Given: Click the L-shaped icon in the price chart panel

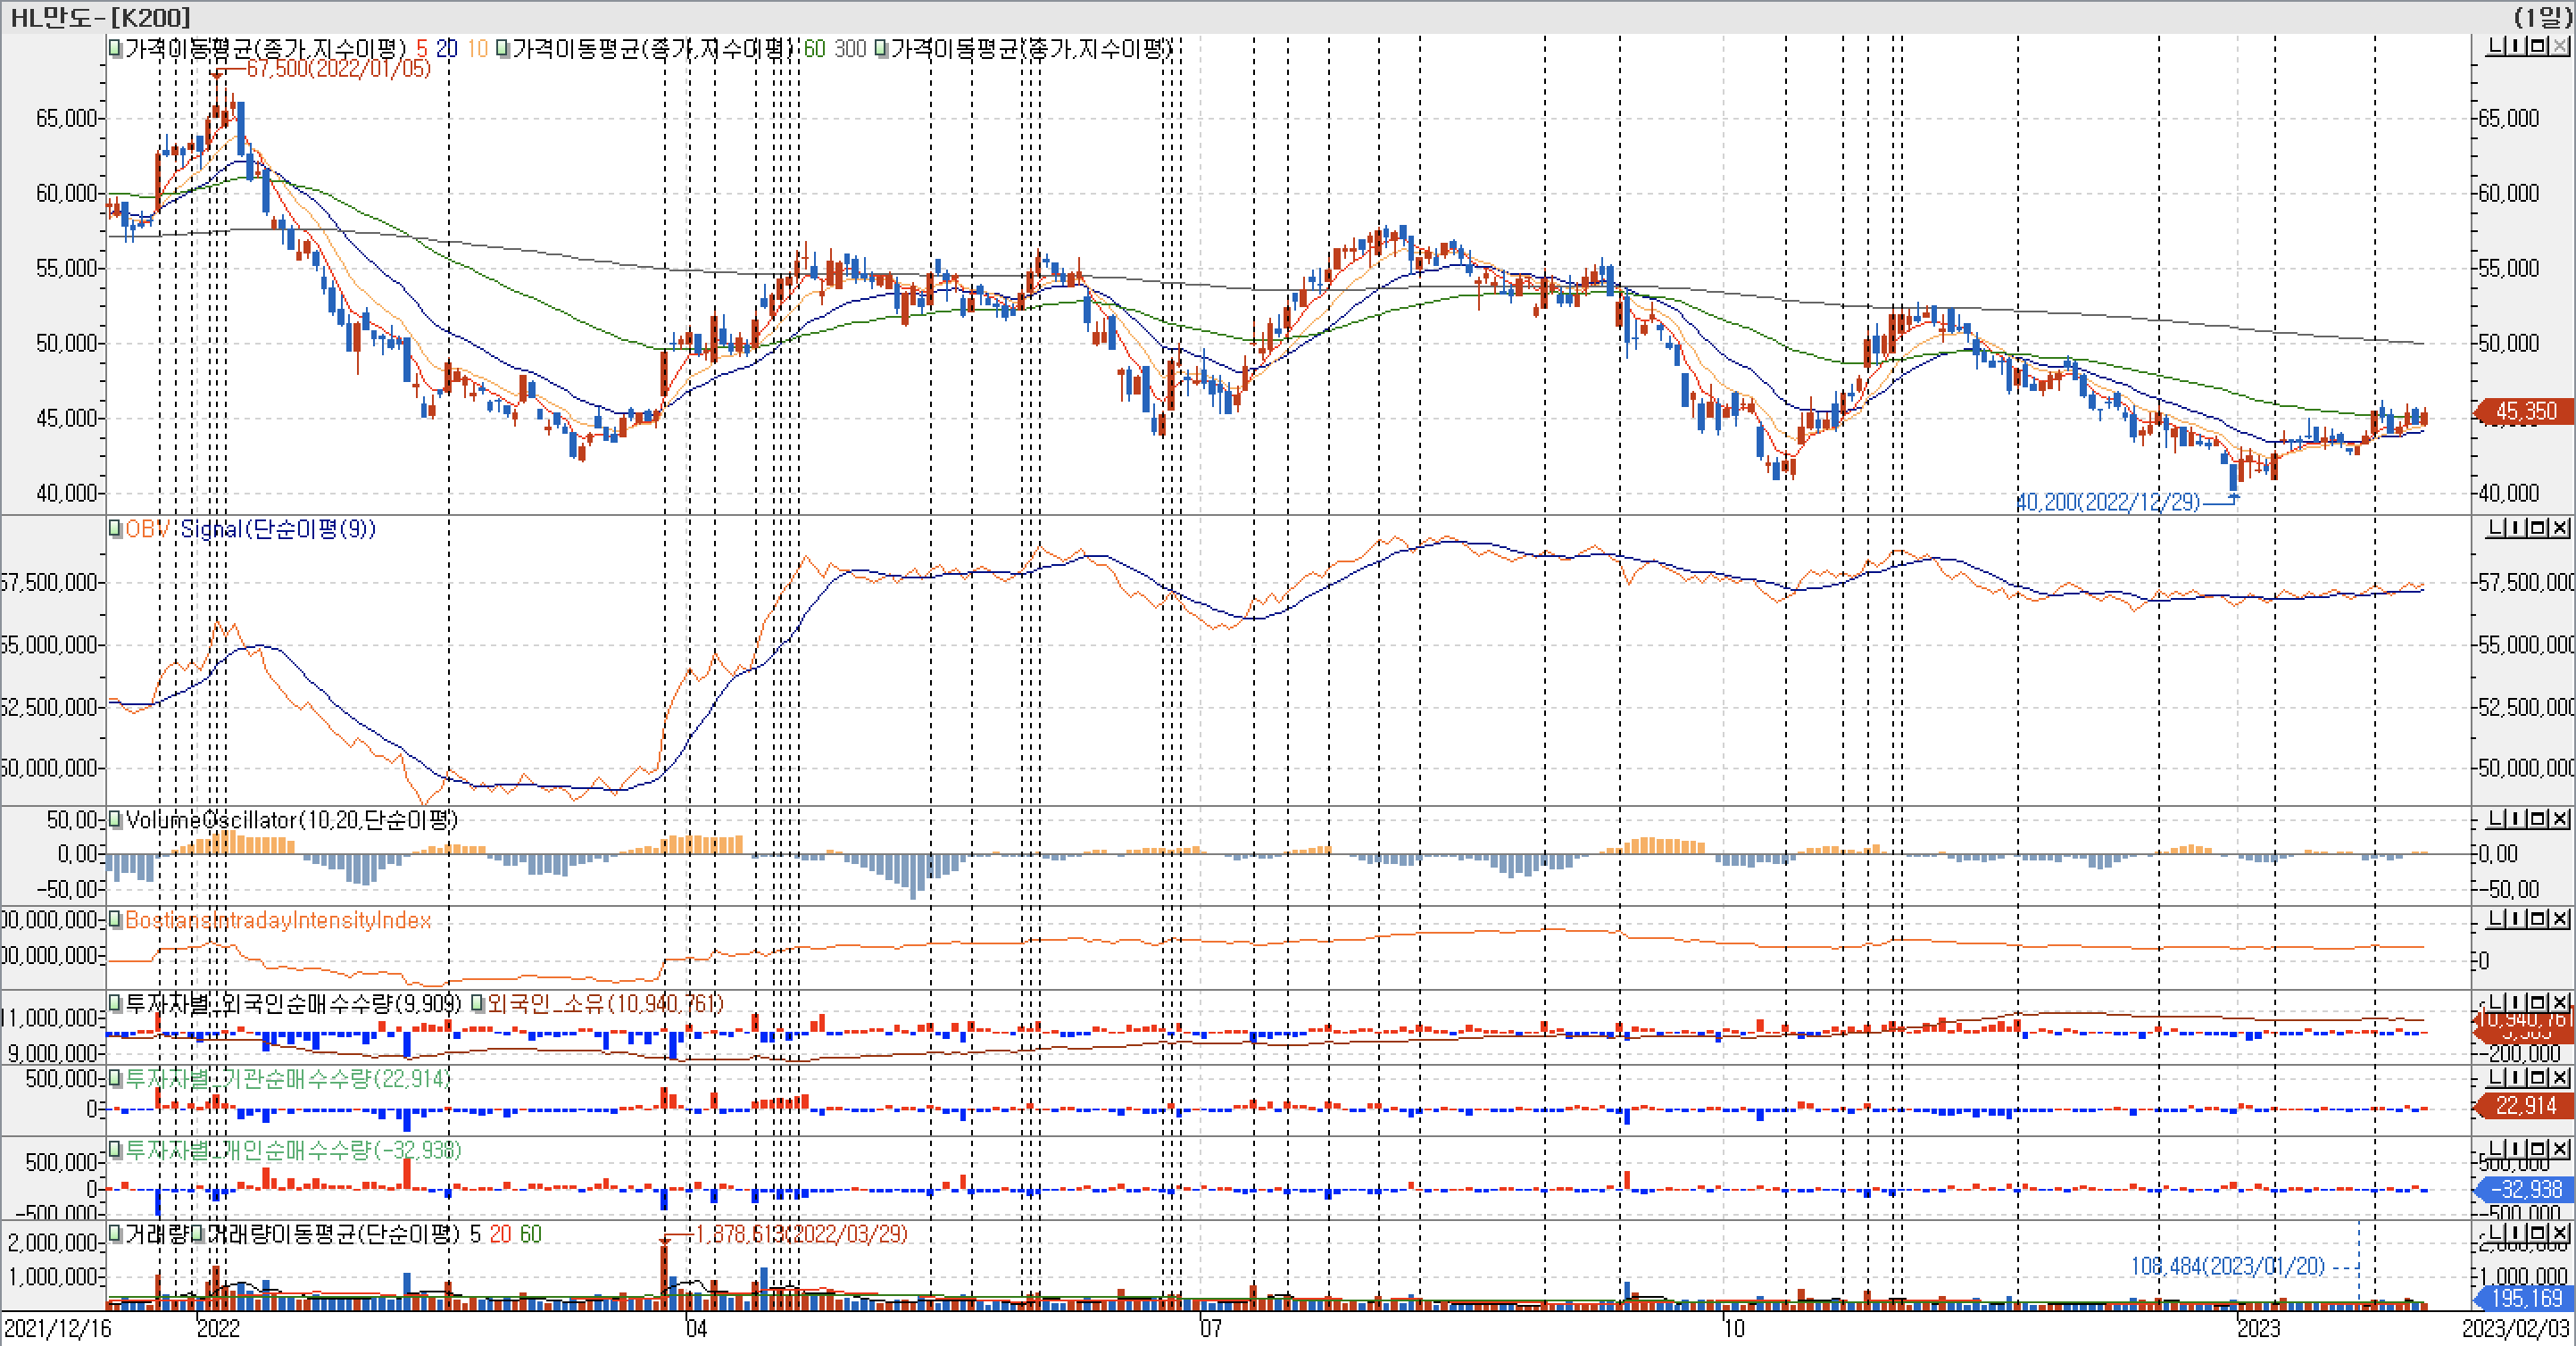Looking at the screenshot, I should click(x=2496, y=46).
